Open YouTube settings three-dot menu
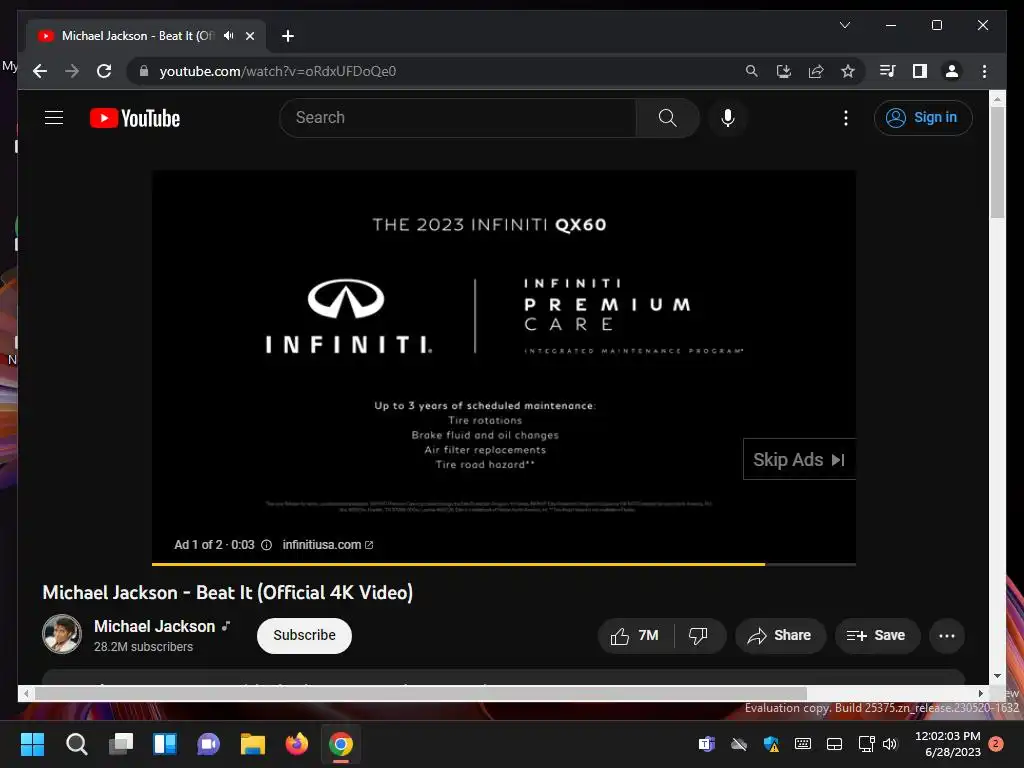Viewport: 1024px width, 768px height. 846,118
